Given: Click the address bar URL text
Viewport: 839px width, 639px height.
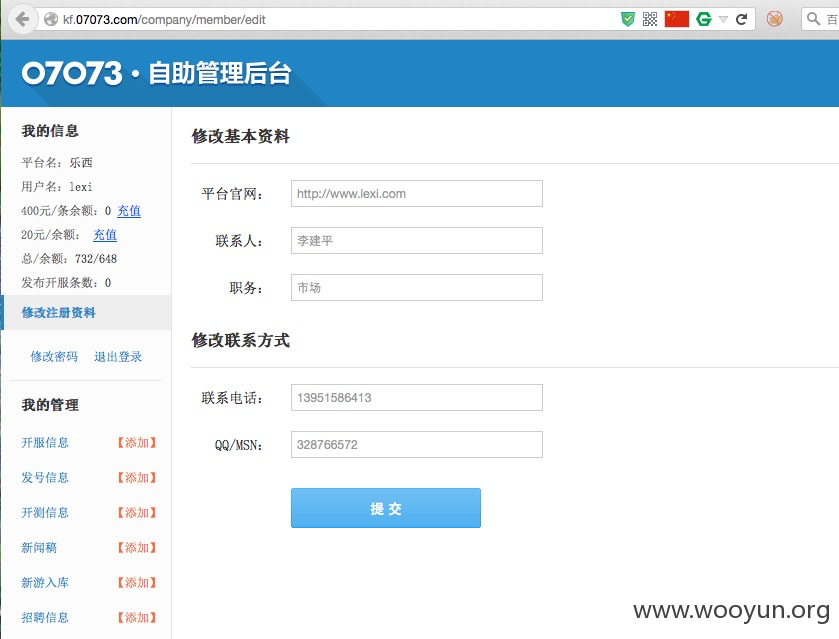Looking at the screenshot, I should (x=164, y=20).
